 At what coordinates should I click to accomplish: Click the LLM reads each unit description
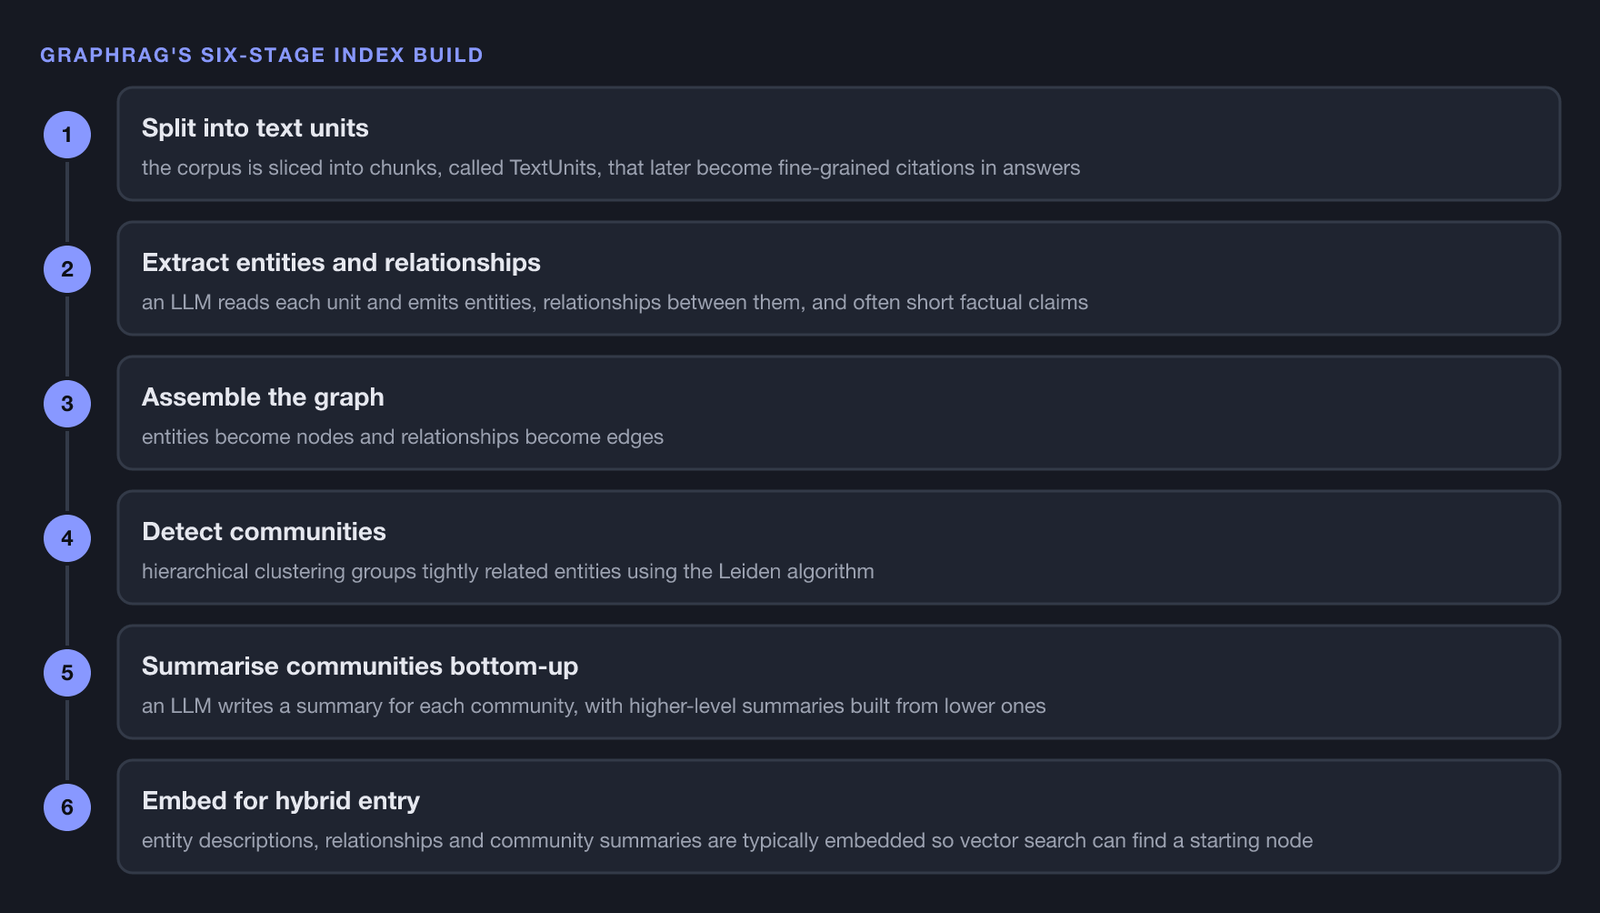pos(615,302)
